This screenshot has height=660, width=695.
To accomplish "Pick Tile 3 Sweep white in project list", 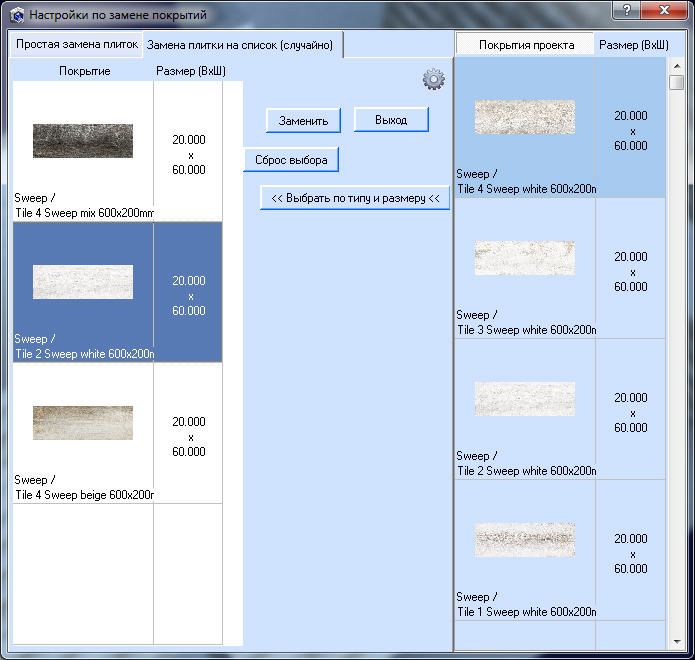I will [x=525, y=258].
